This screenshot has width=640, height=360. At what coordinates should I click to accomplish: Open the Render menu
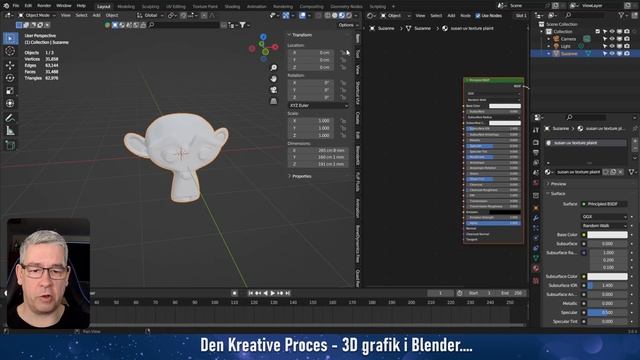click(x=44, y=6)
